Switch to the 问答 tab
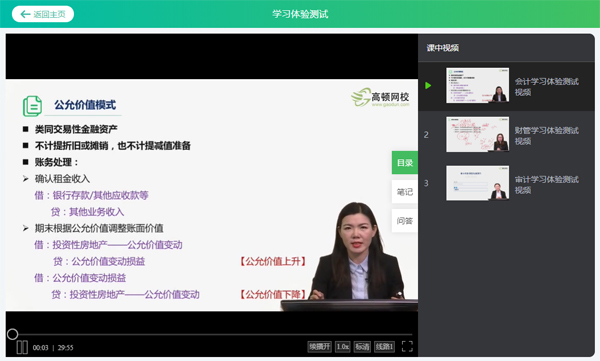600x361 pixels. pos(405,221)
